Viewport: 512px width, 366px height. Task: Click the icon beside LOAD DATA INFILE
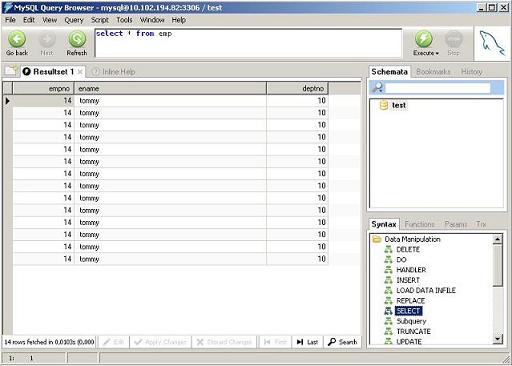pyautogui.click(x=388, y=290)
